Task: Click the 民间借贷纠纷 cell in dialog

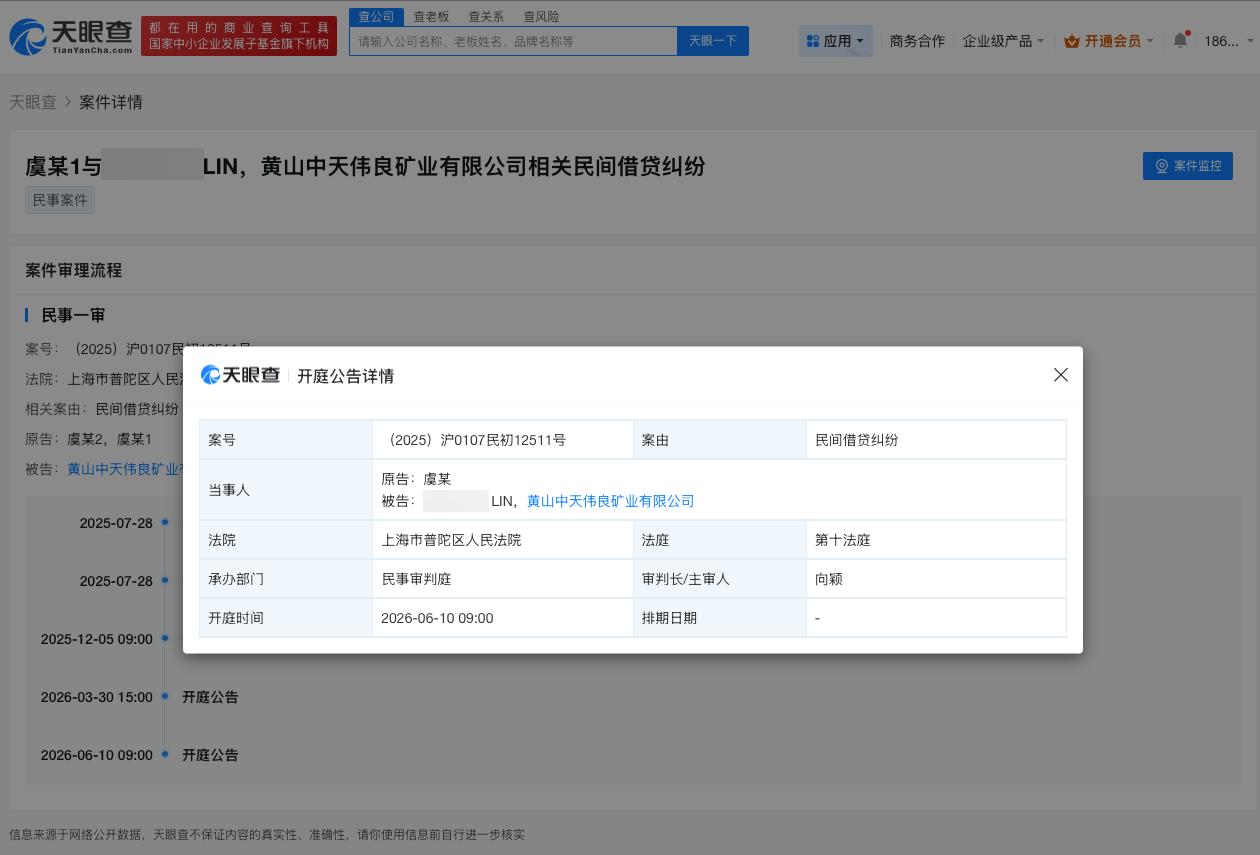Action: coord(936,440)
